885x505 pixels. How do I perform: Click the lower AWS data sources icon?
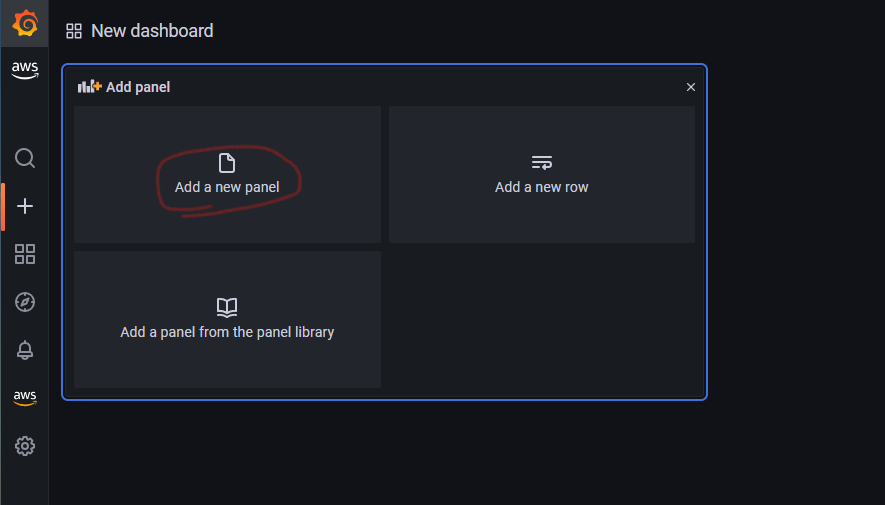point(25,398)
